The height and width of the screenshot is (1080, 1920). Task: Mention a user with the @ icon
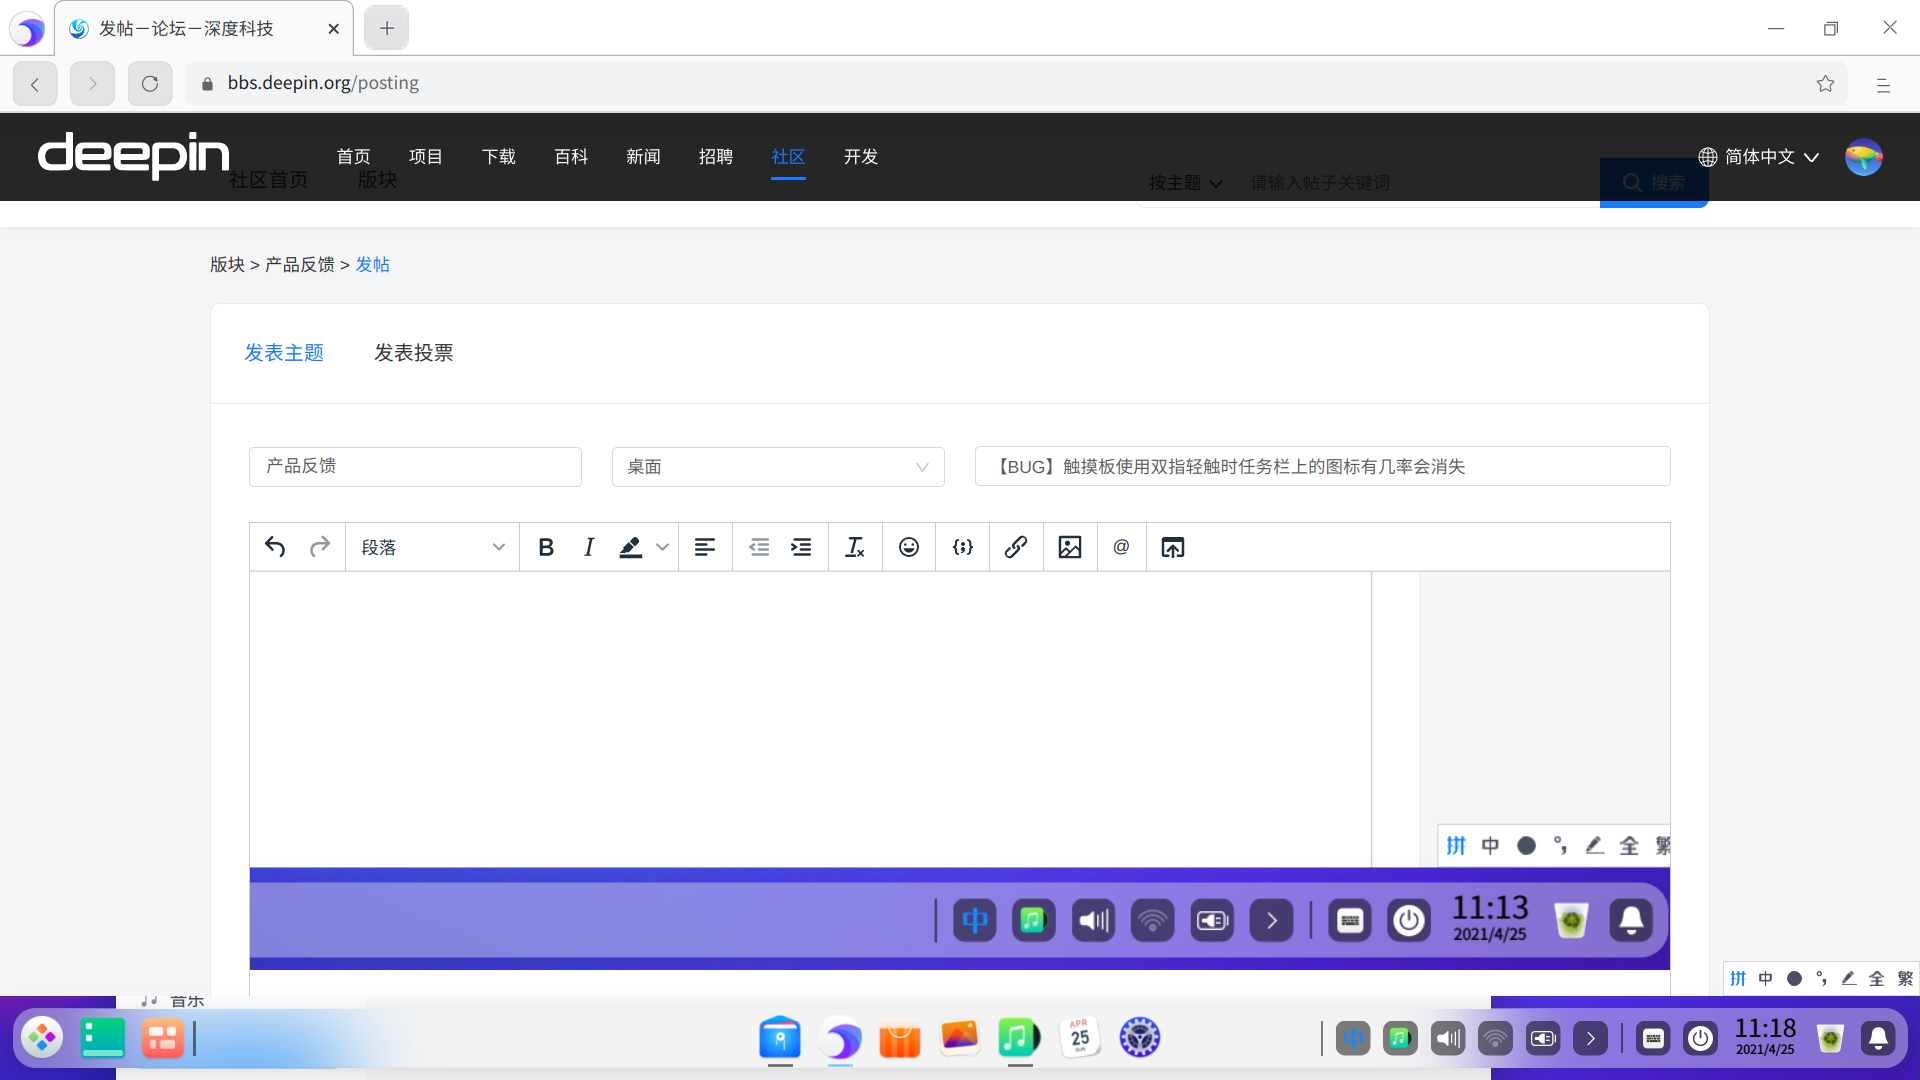(x=1121, y=547)
